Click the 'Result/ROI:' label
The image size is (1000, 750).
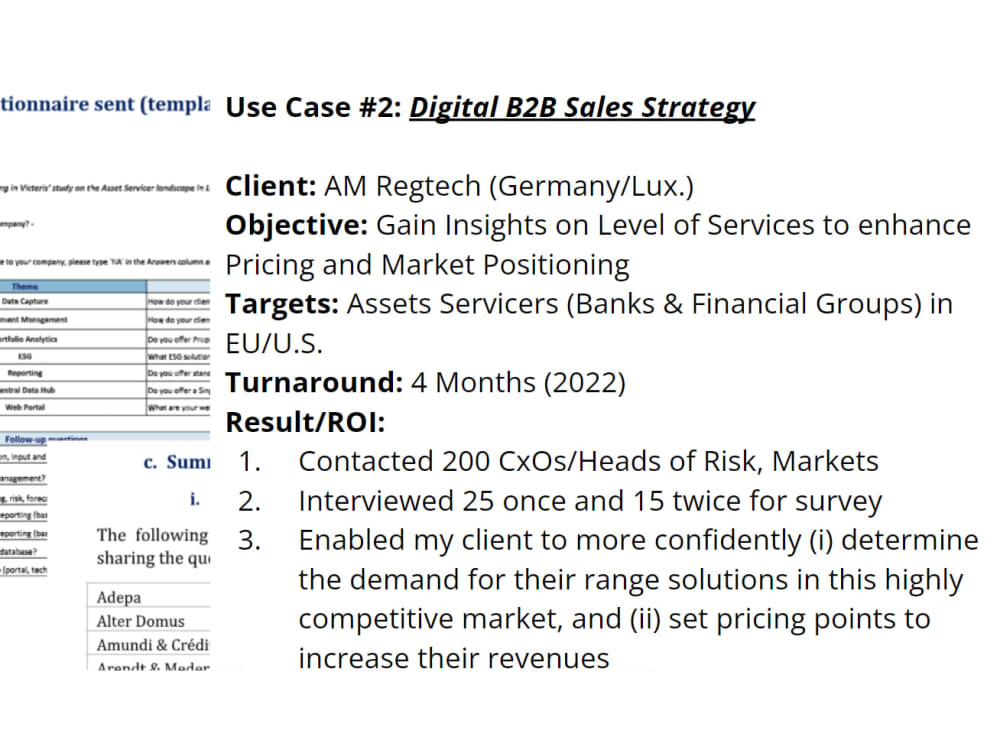305,422
